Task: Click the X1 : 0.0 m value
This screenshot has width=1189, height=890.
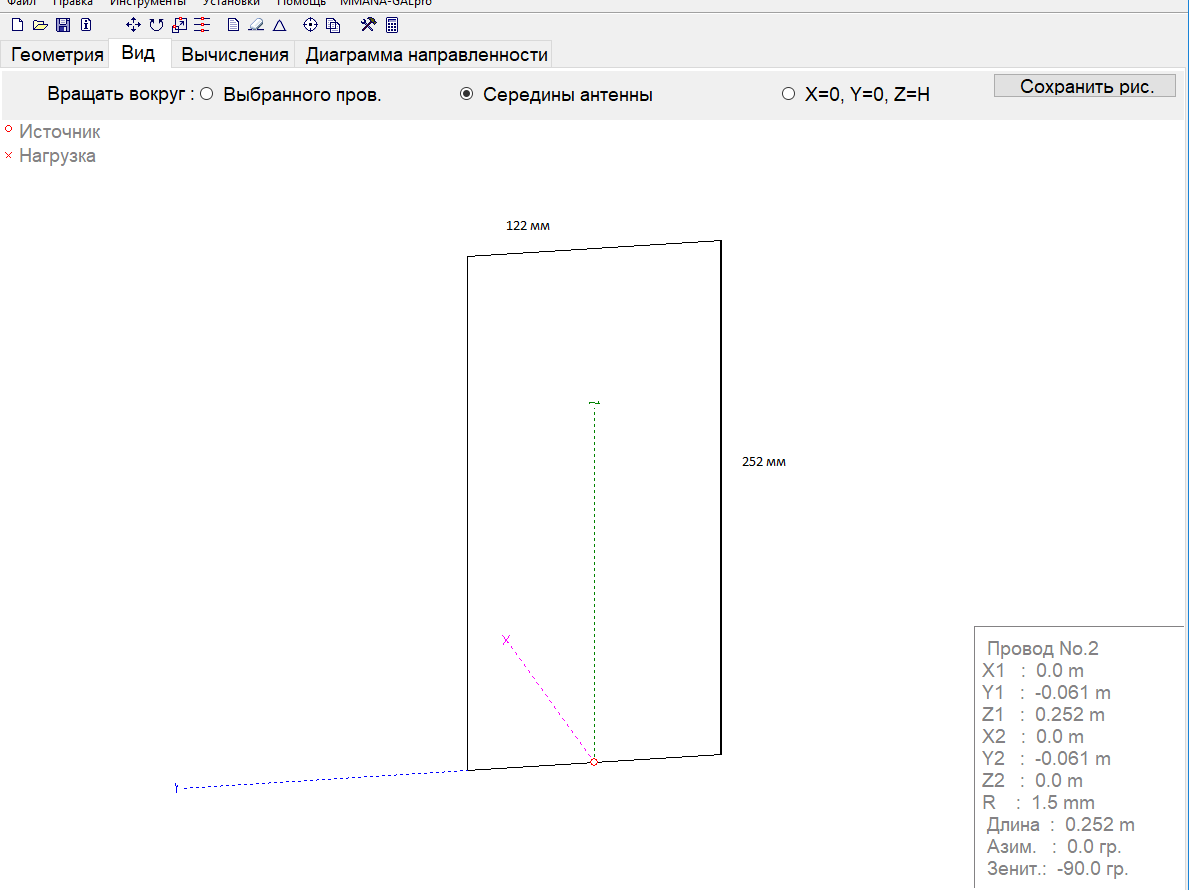Action: [1033, 670]
